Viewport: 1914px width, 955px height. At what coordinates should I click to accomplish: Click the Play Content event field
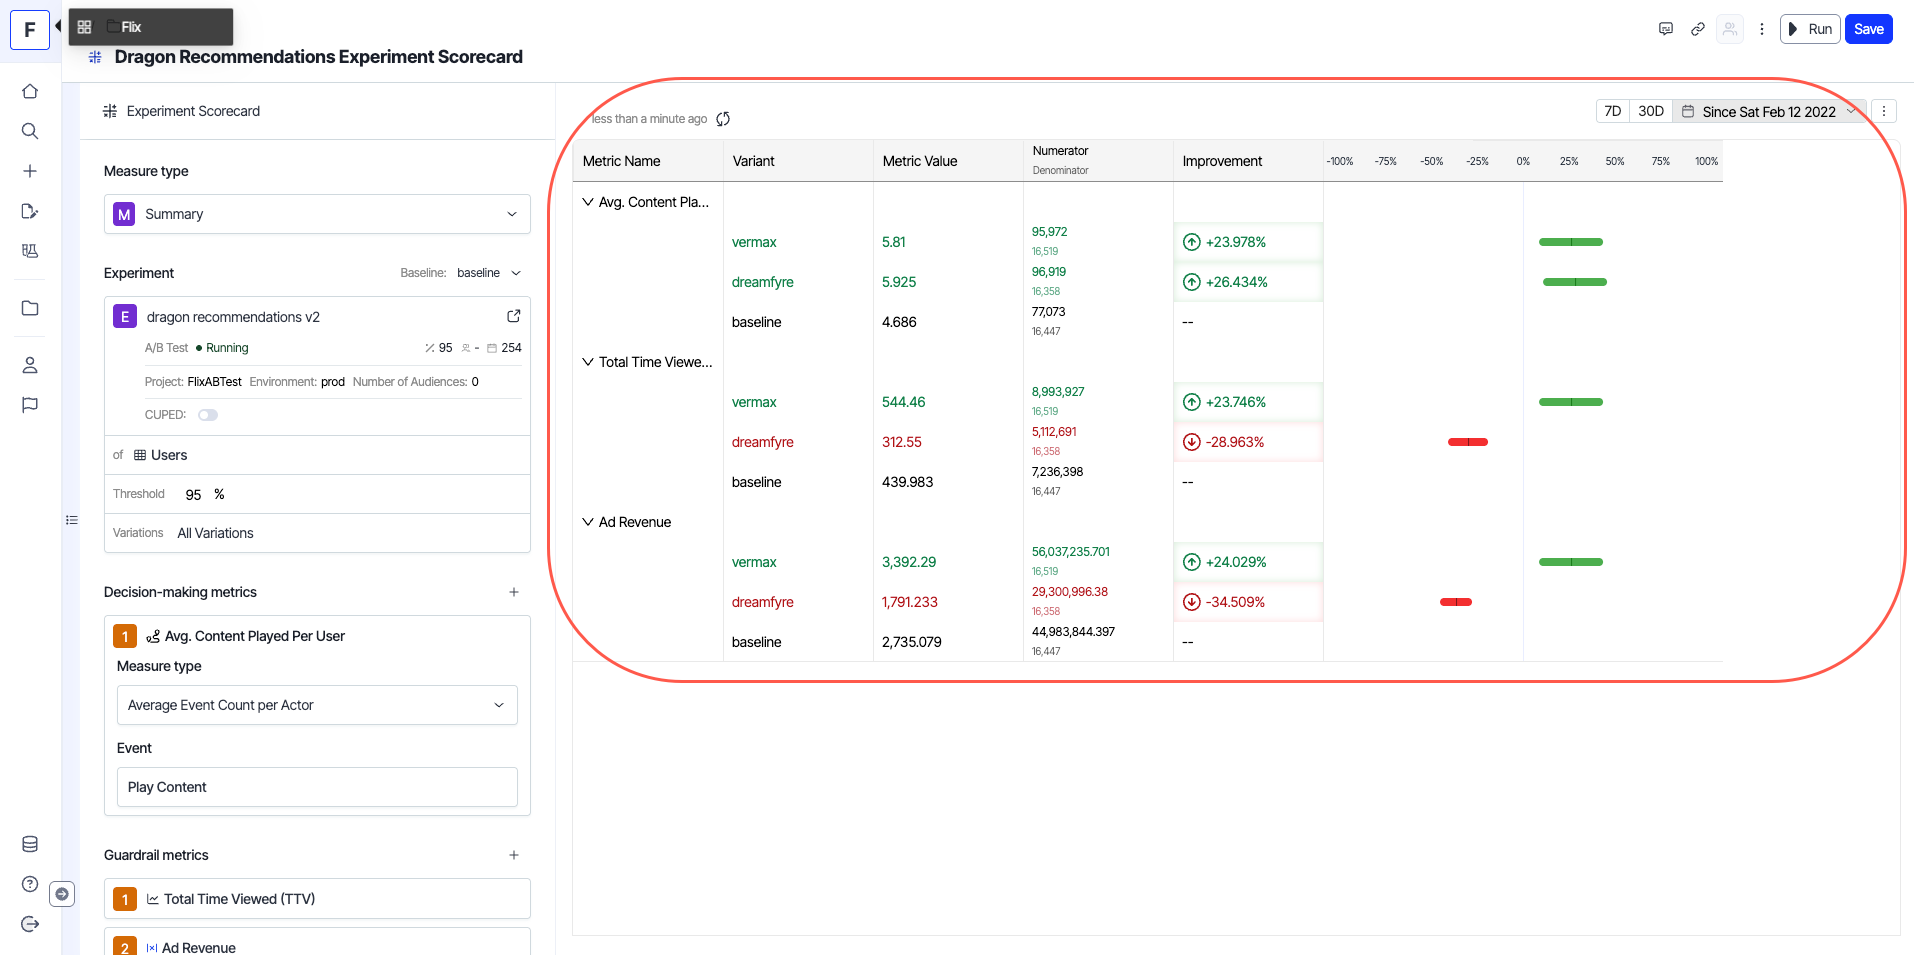(x=317, y=787)
